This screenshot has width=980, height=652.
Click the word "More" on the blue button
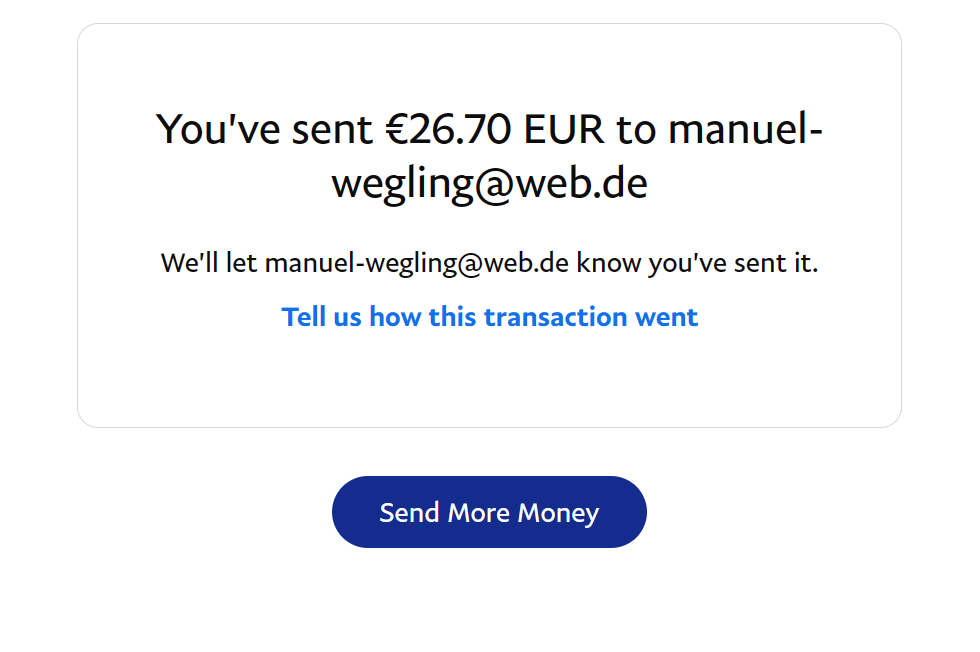(x=479, y=513)
